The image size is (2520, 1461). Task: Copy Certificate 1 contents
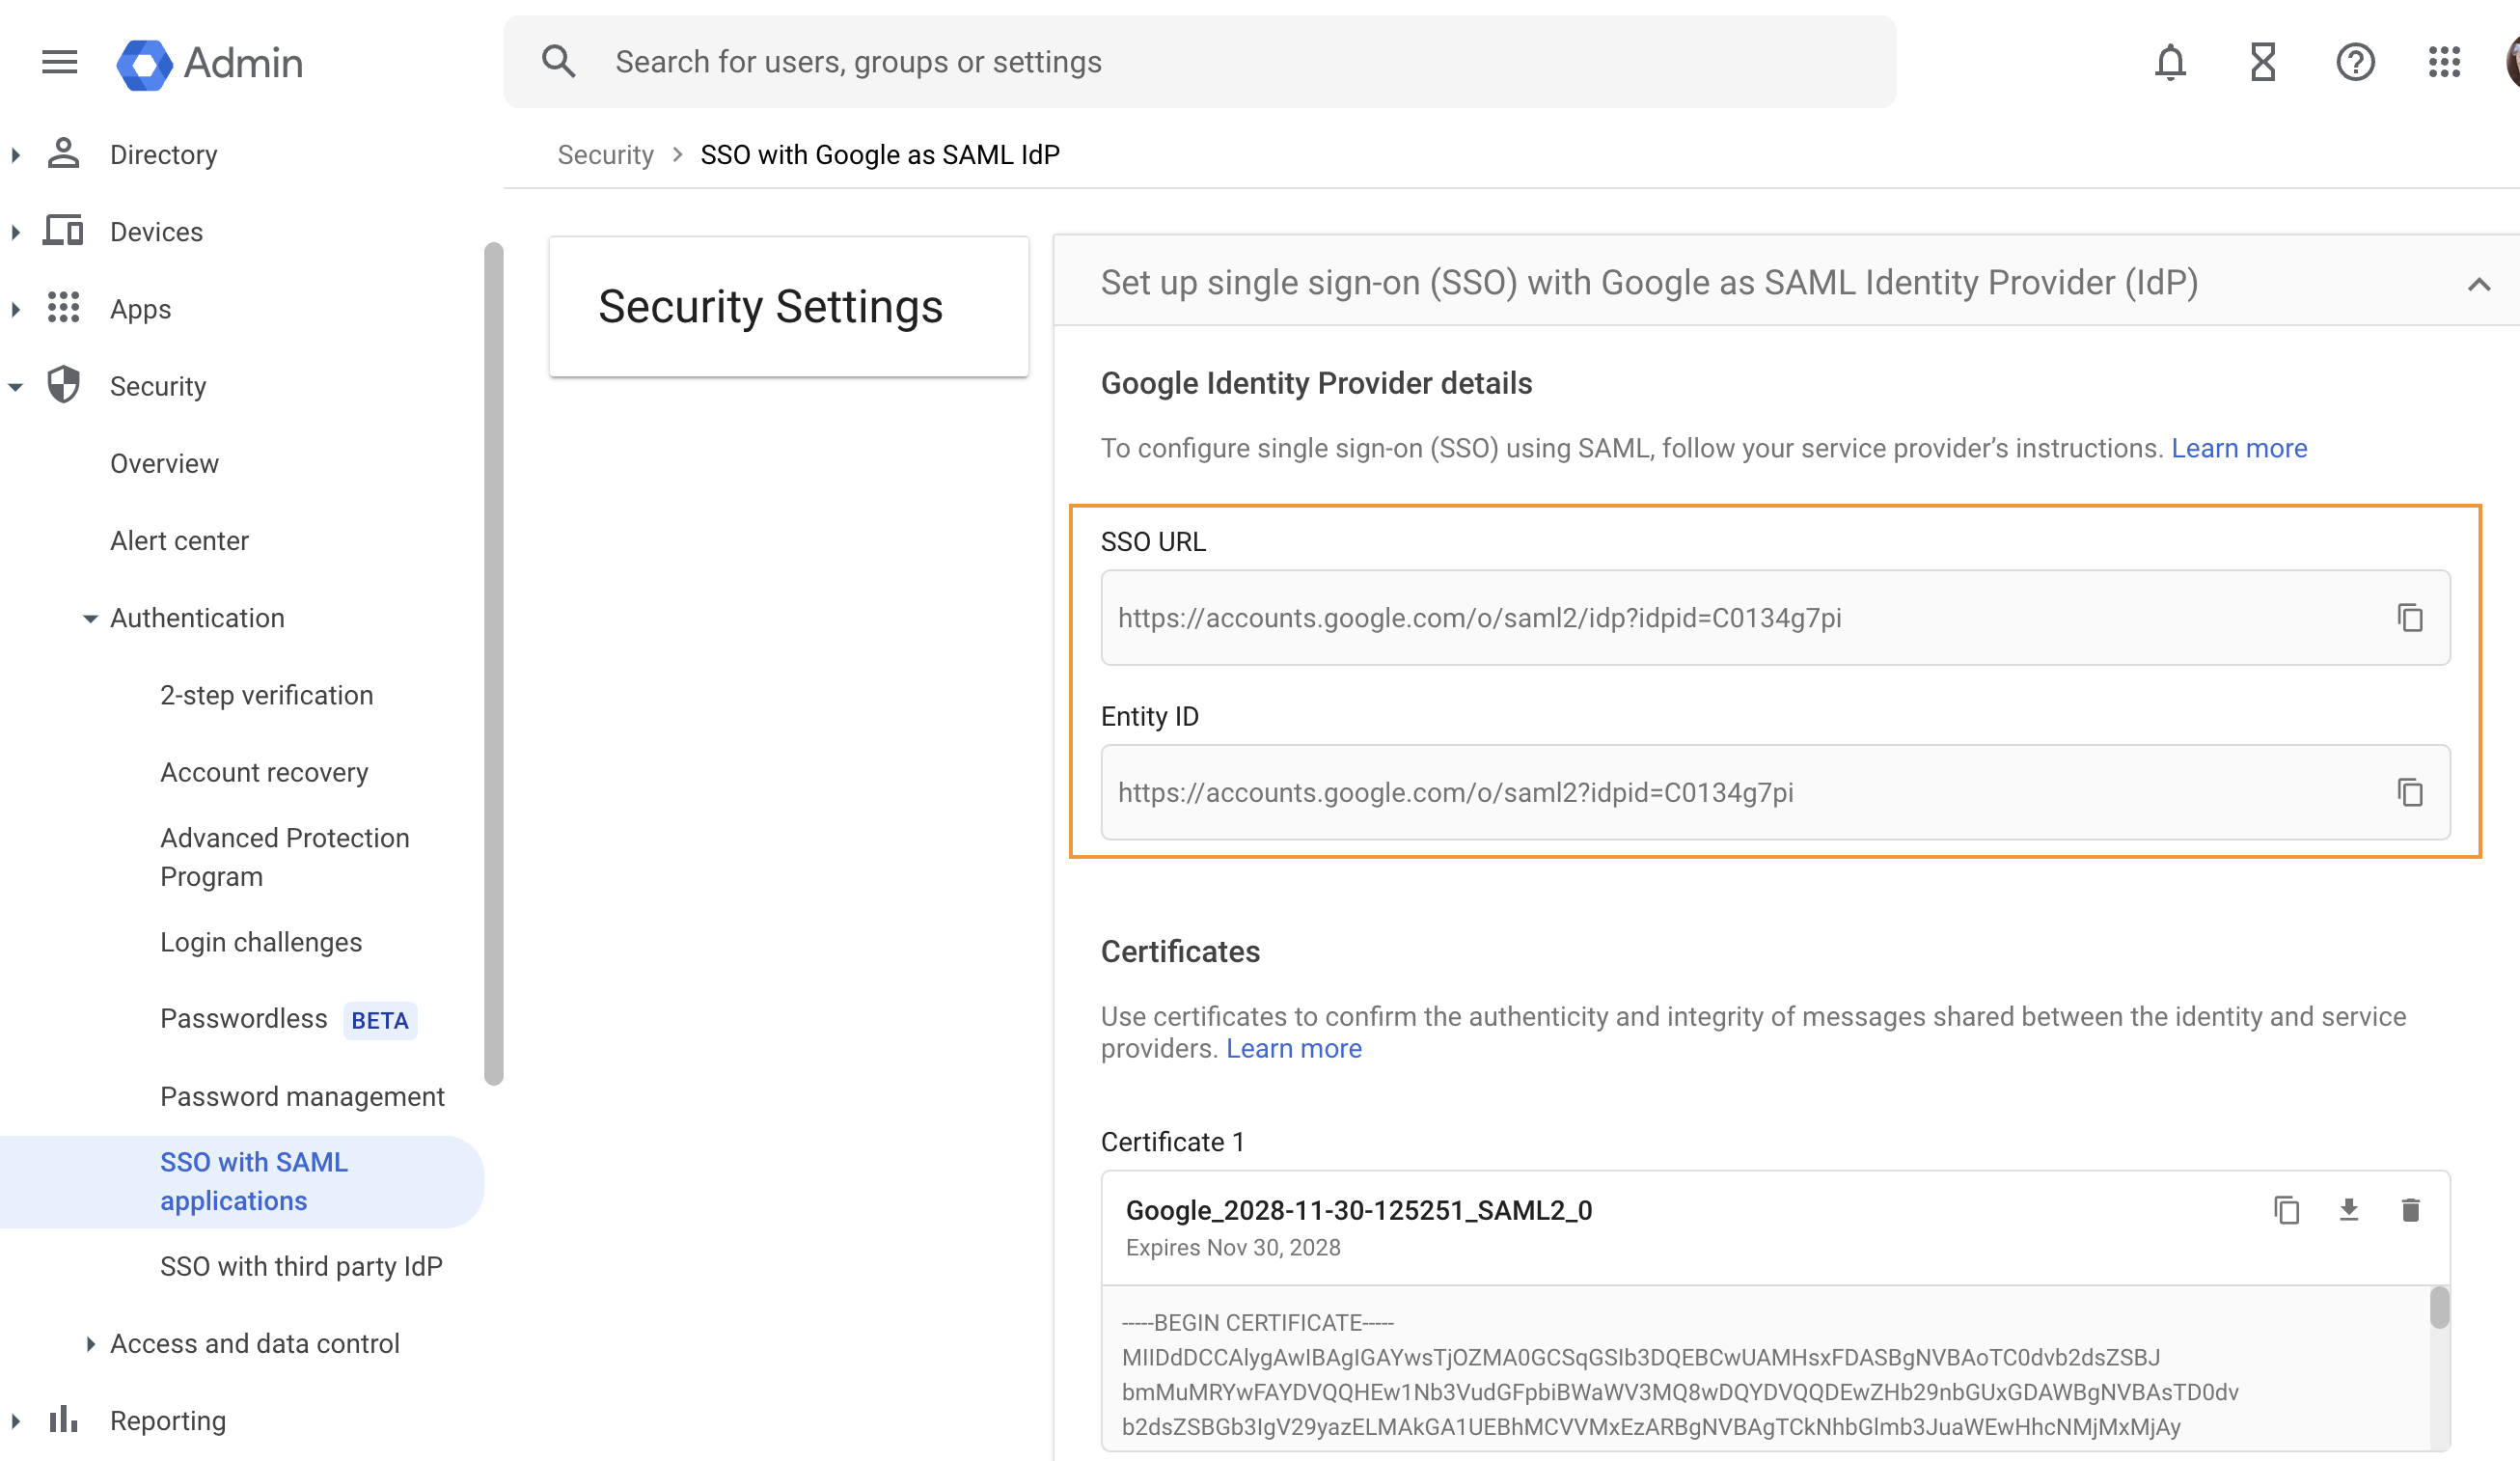2286,1210
